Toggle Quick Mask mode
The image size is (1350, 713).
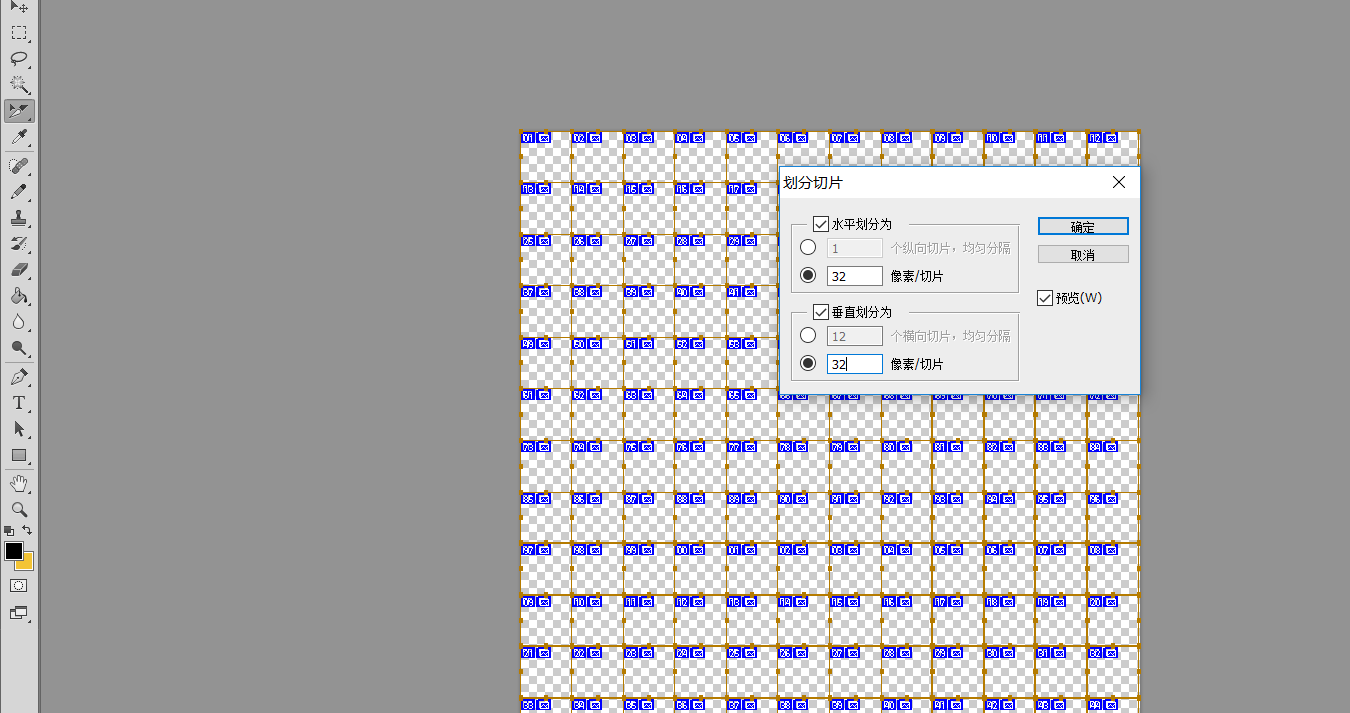point(19,585)
